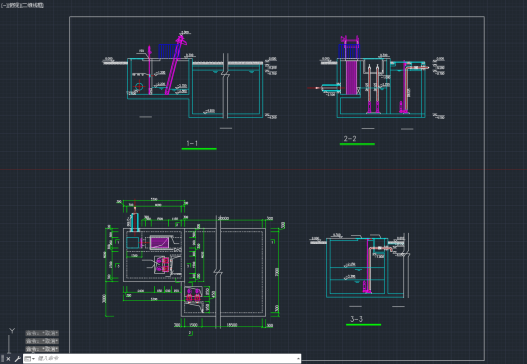
Task: Select green underline beneath 2-2 label
Action: [357, 144]
